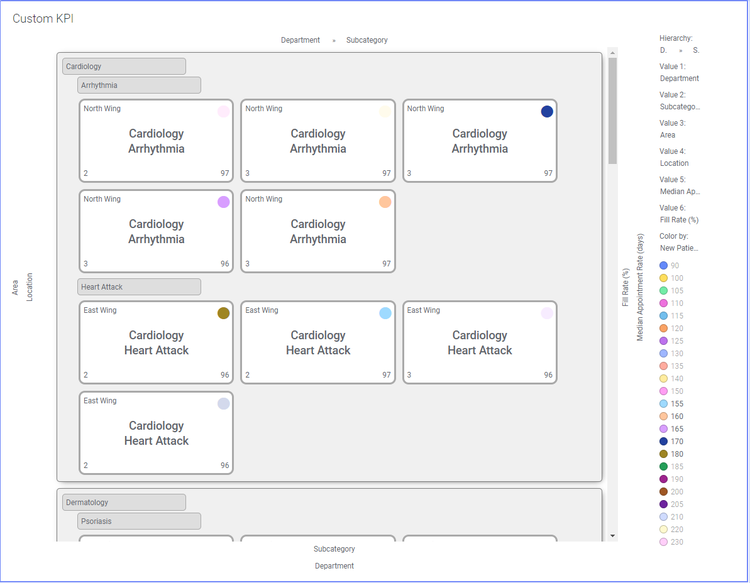Collapse the Arrhythmia subgroup header
The image size is (750, 583).
pos(139,85)
